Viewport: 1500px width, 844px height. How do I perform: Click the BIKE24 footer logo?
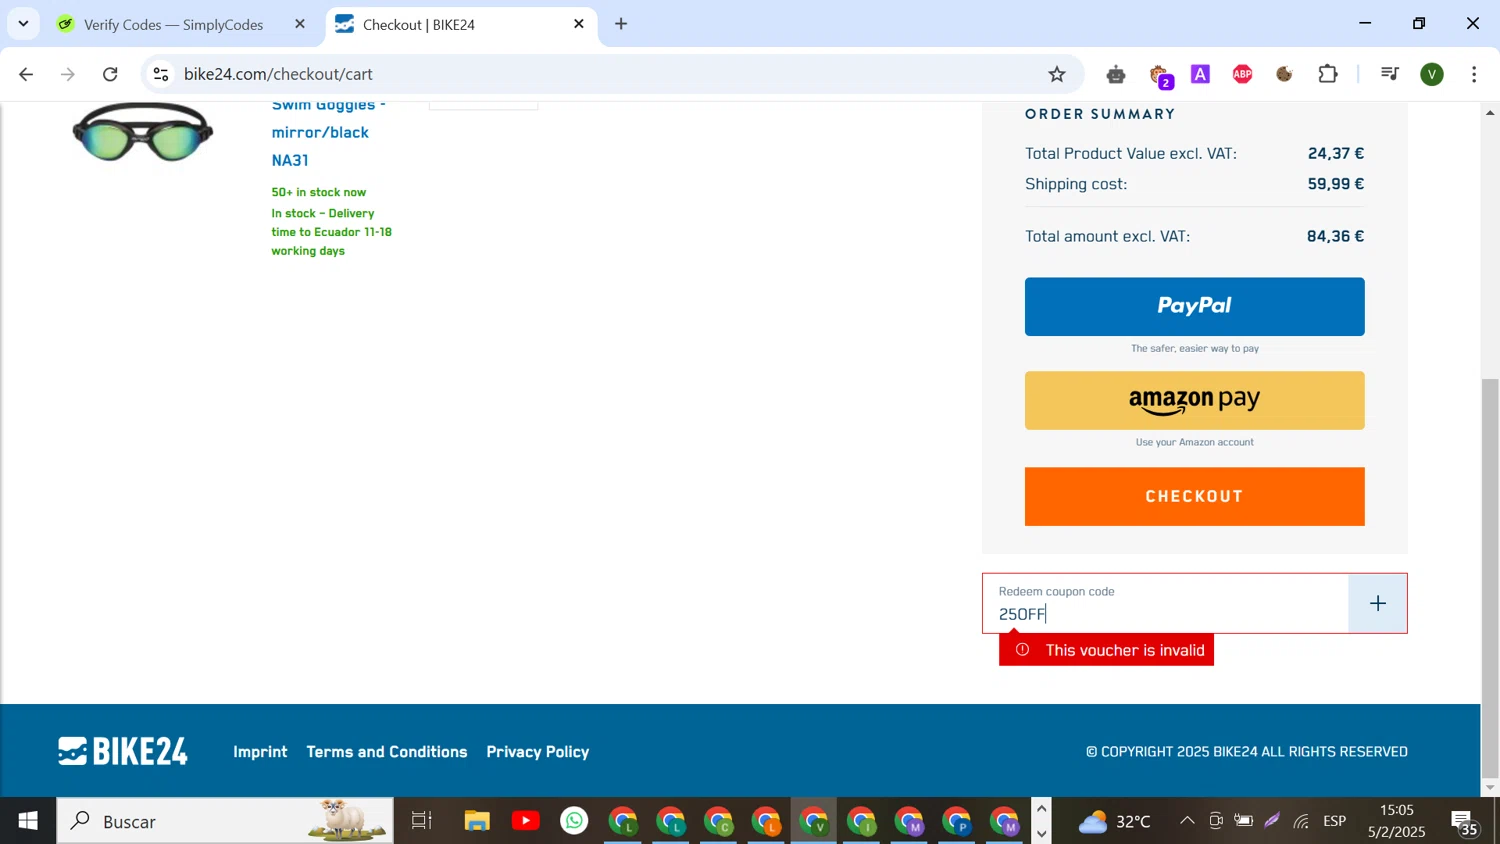(123, 751)
